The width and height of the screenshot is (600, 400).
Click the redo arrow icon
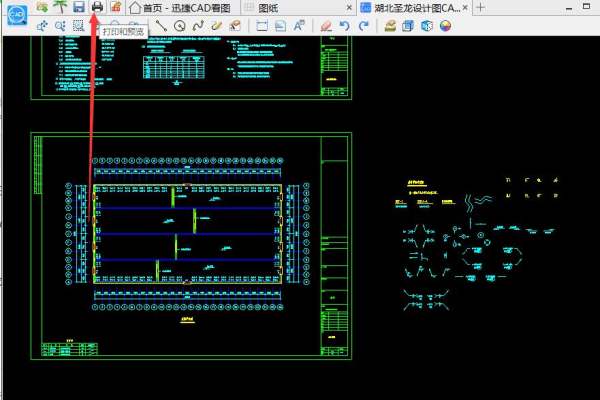click(362, 26)
